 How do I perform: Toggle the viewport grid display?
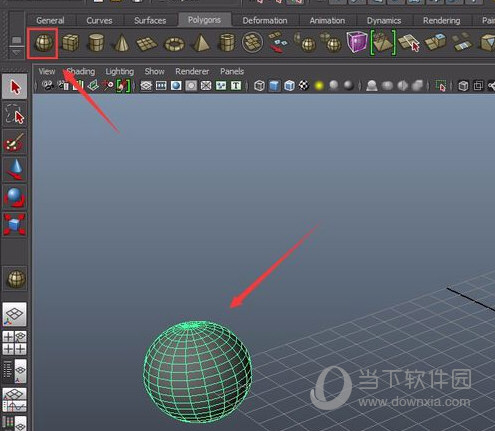(146, 86)
